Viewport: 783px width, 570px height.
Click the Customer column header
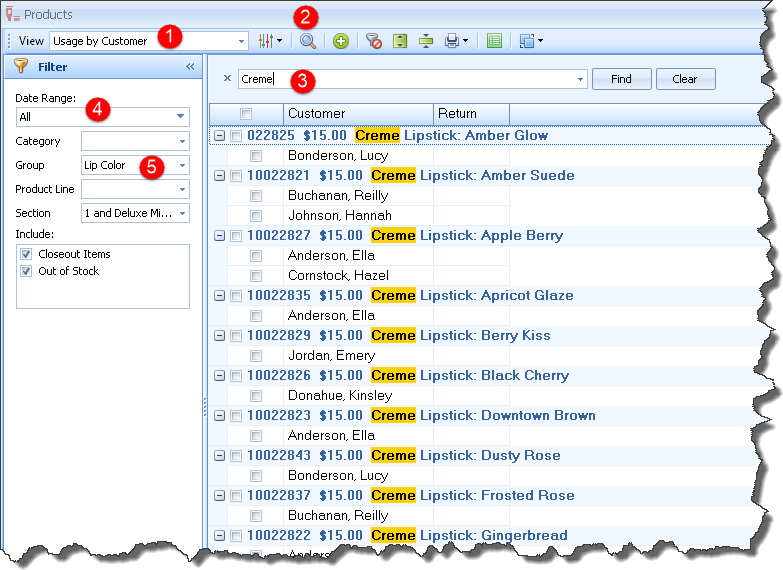pyautogui.click(x=358, y=114)
